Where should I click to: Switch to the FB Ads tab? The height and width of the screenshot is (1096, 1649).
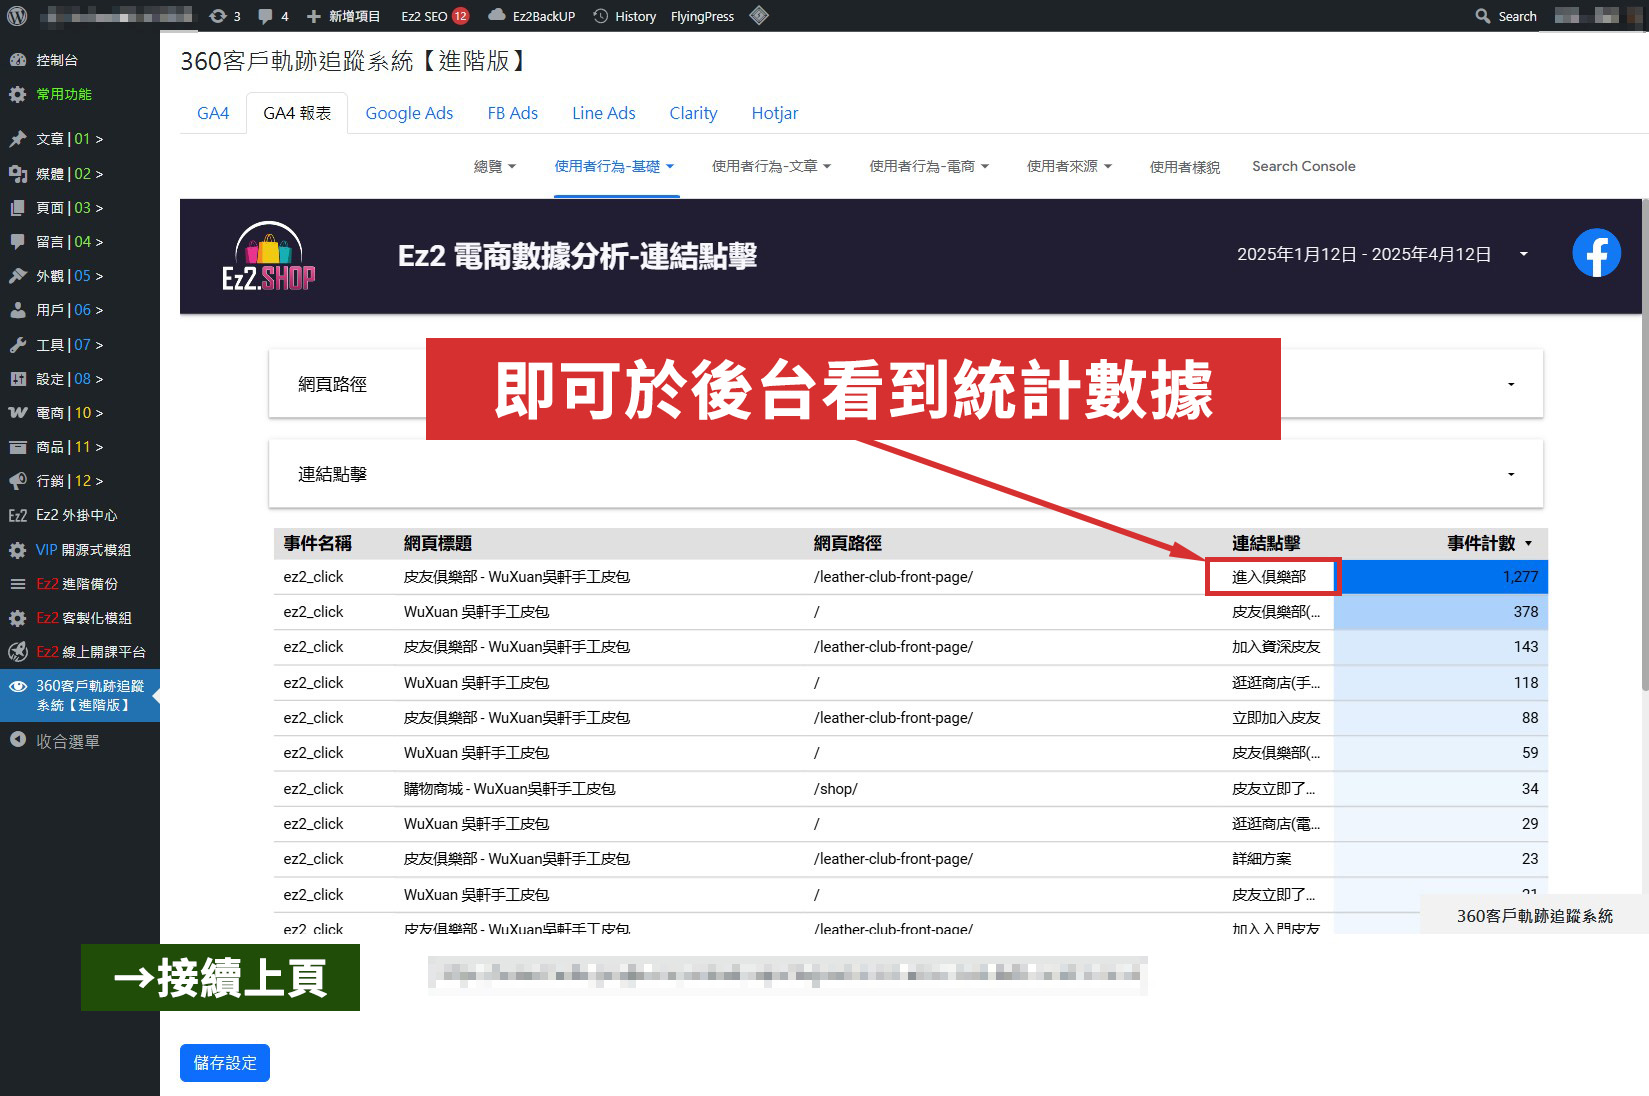[513, 113]
